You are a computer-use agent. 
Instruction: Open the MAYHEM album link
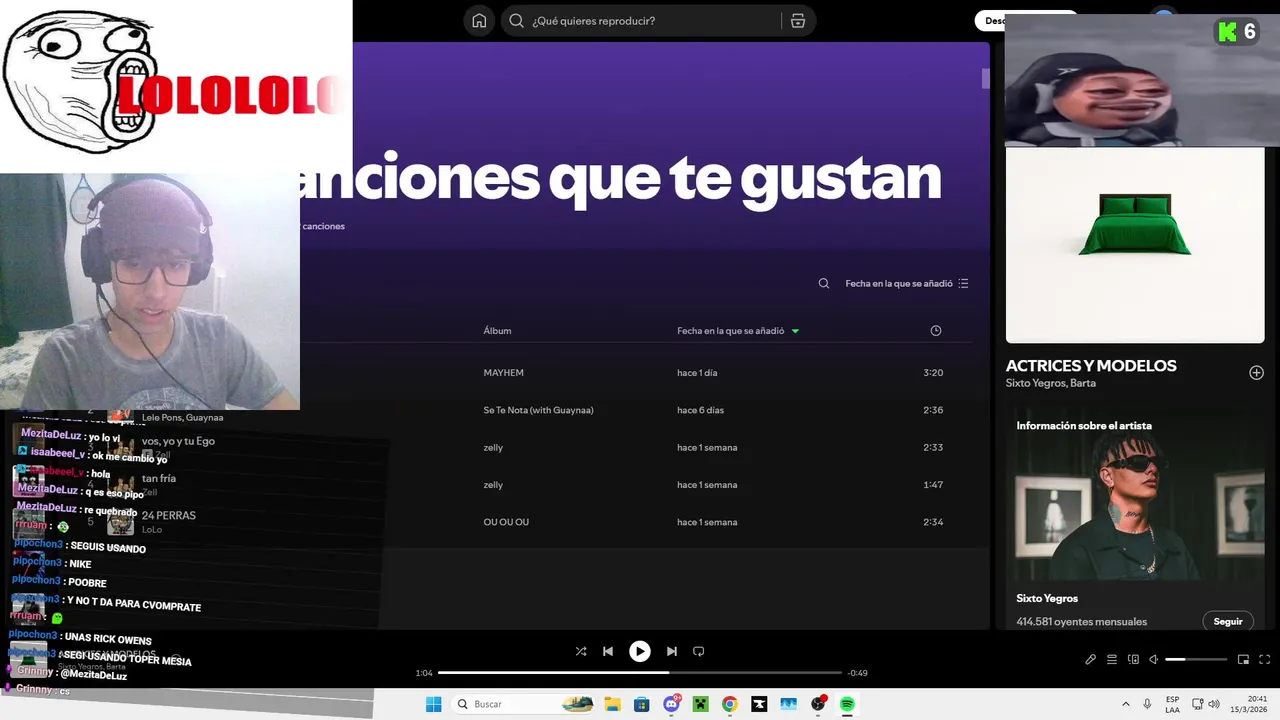[x=503, y=373]
